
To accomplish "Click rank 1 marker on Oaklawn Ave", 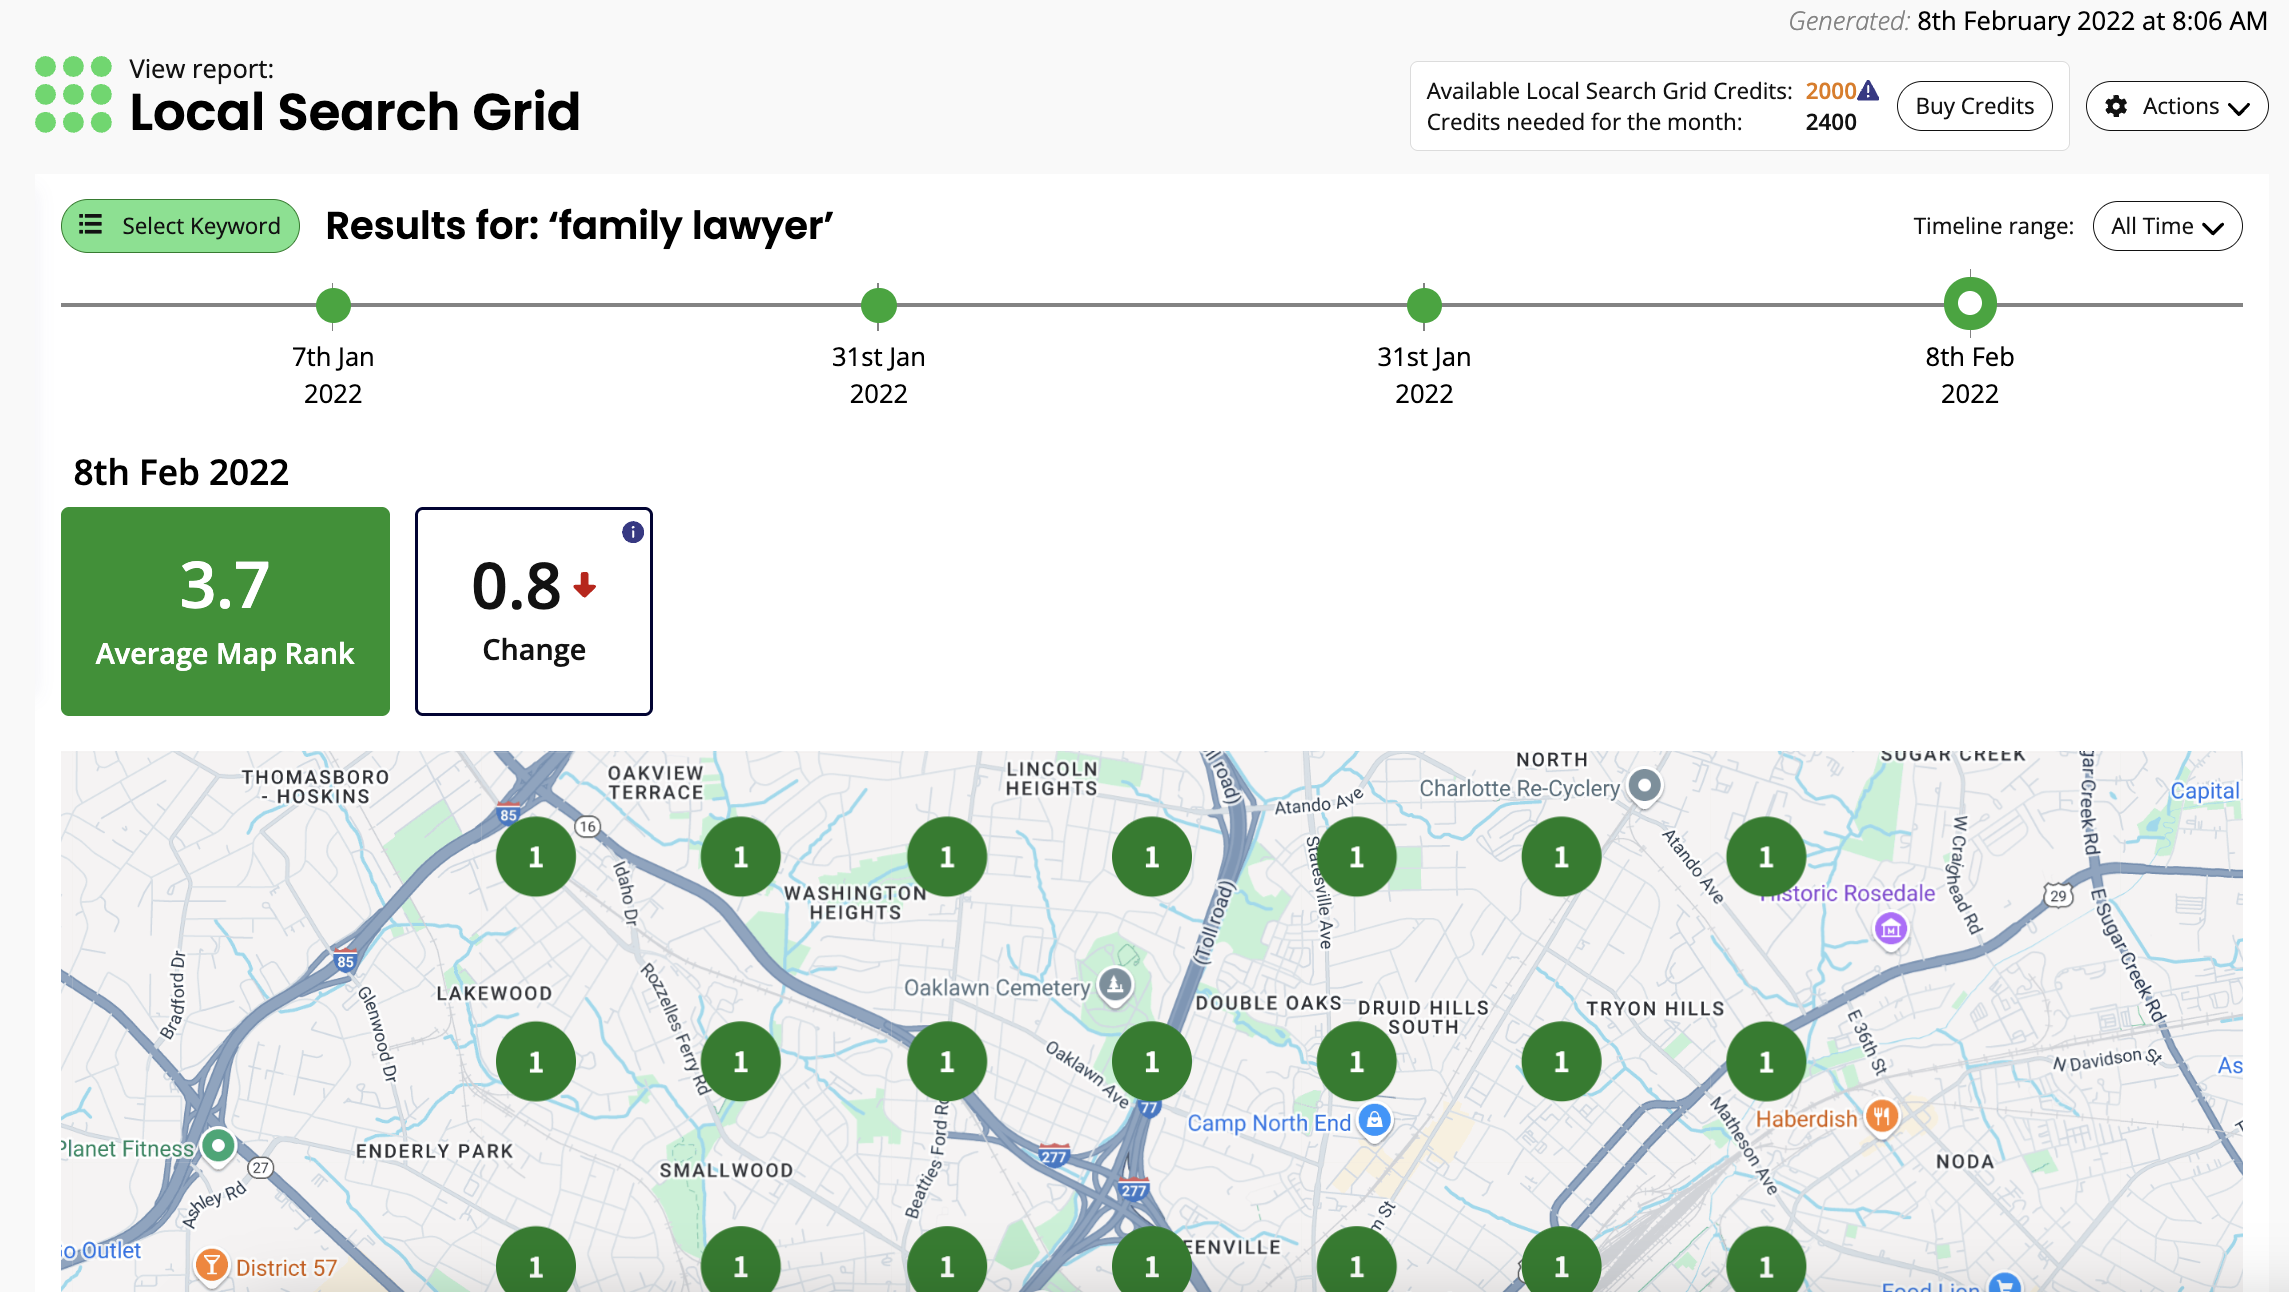I will 1152,1062.
